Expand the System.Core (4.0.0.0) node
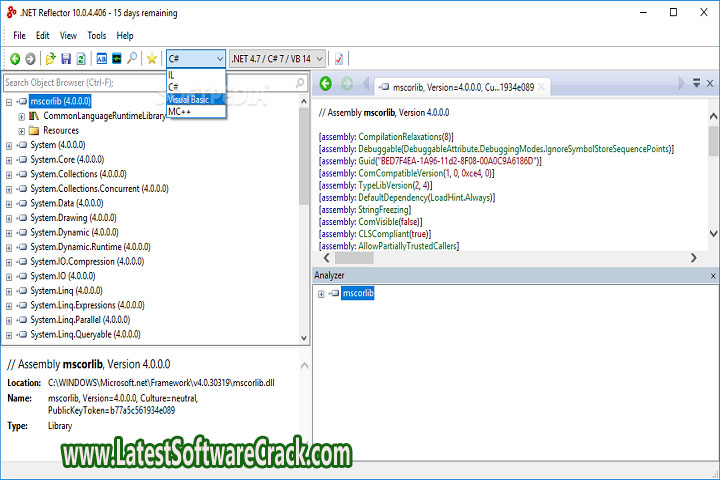720x480 pixels. point(9,160)
